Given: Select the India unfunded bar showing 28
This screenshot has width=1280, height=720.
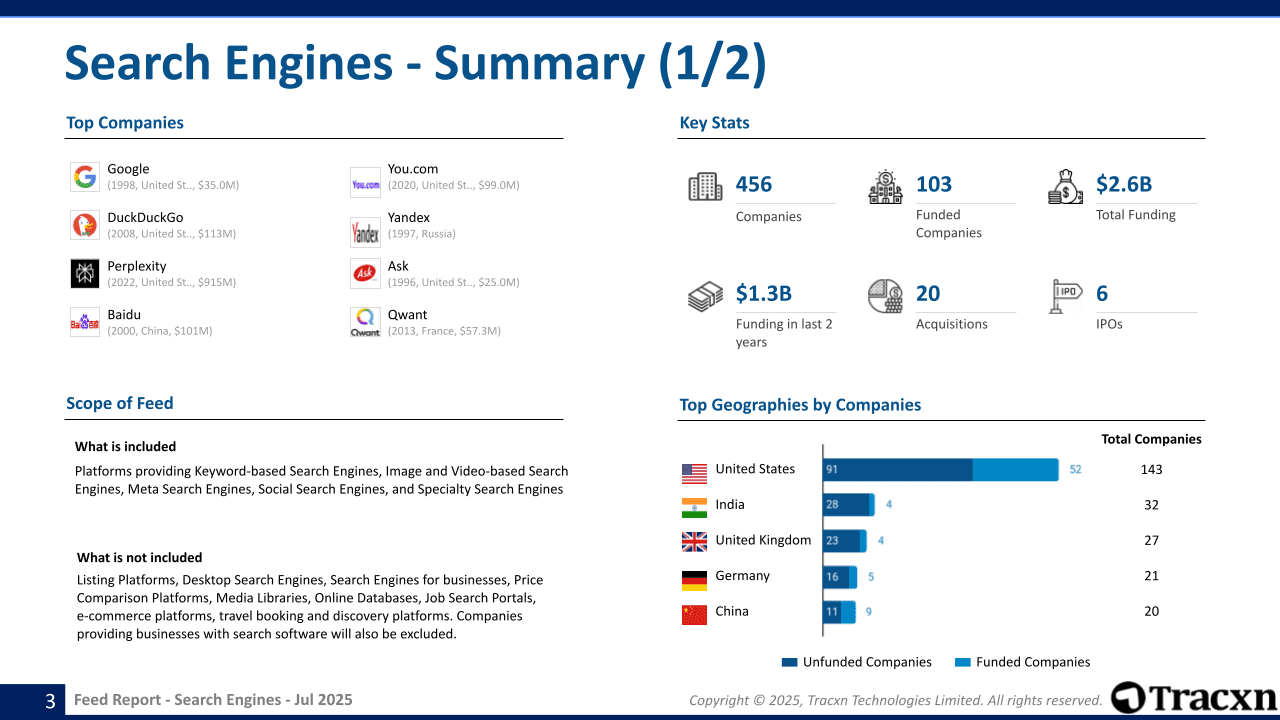Looking at the screenshot, I should [x=846, y=505].
